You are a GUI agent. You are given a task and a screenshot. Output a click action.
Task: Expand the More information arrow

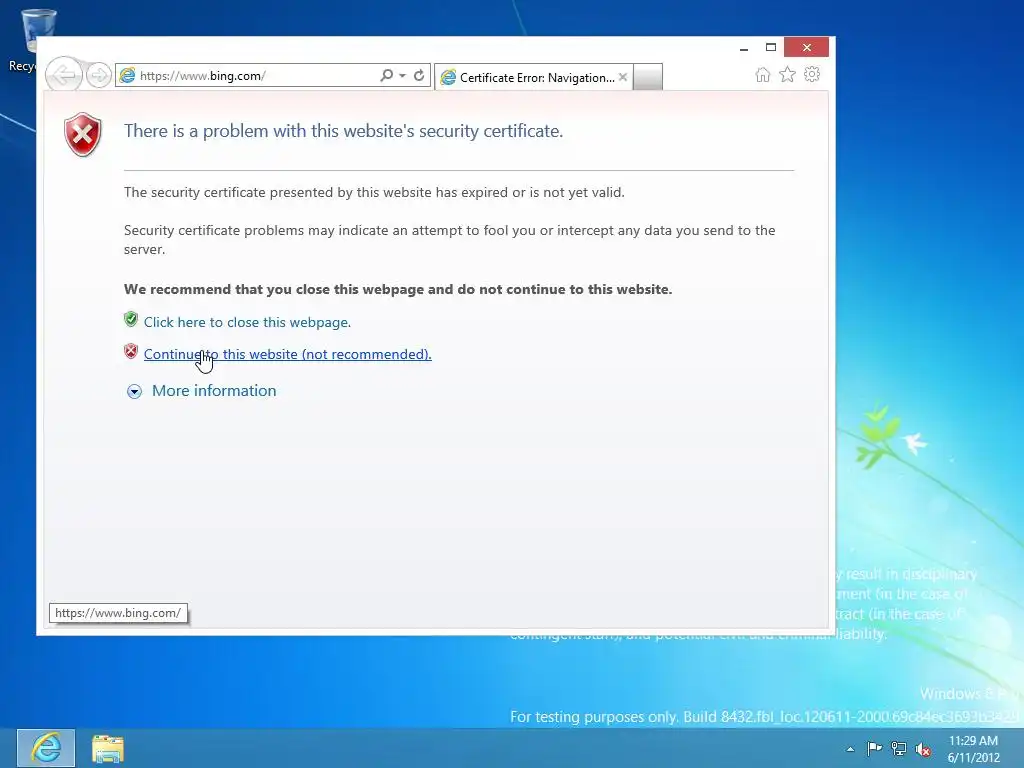pos(134,391)
